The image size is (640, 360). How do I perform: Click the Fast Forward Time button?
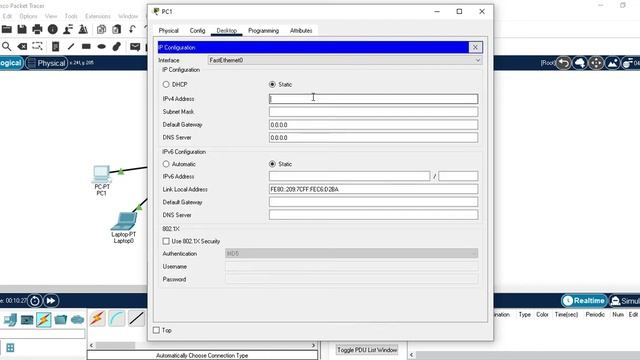tap(51, 301)
